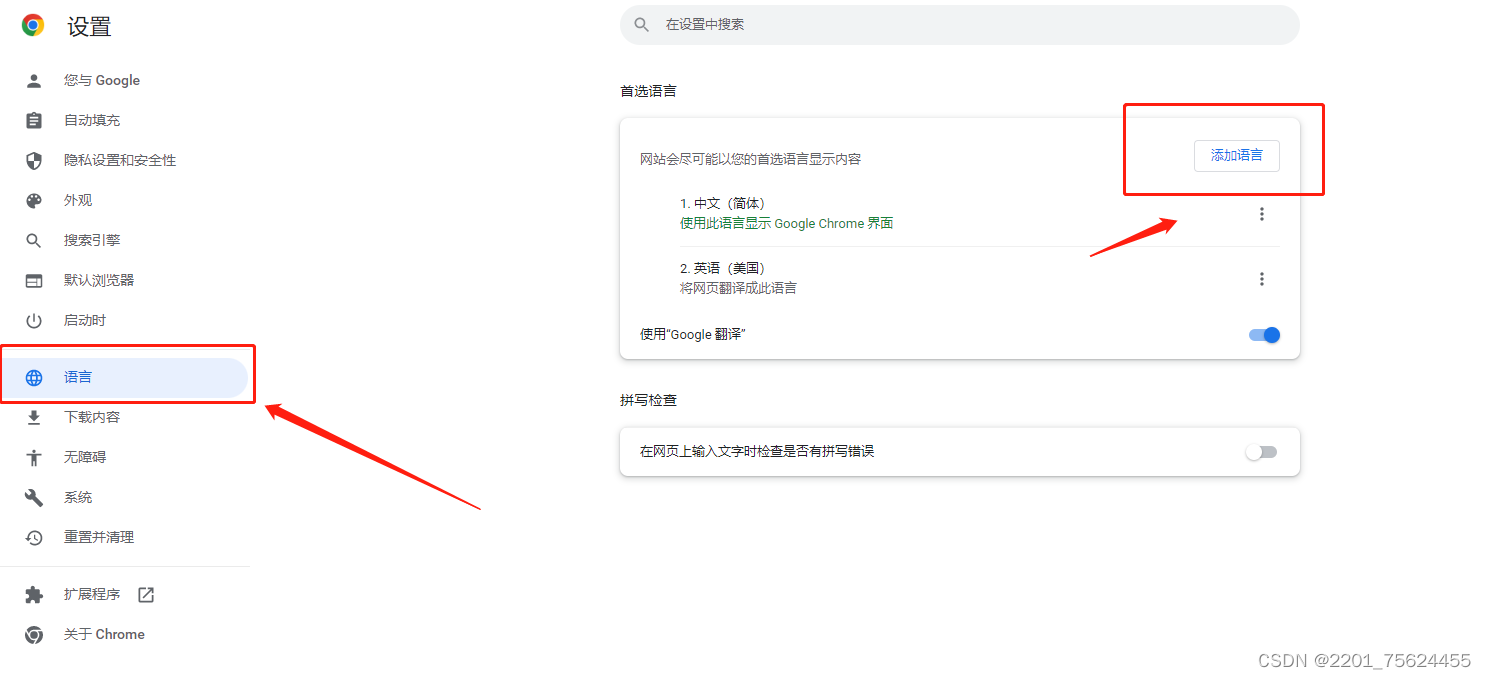The width and height of the screenshot is (1486, 679).
Task: Enable the 在网页上输入文字时检查是否有拼写错误 toggle
Action: [x=1261, y=452]
